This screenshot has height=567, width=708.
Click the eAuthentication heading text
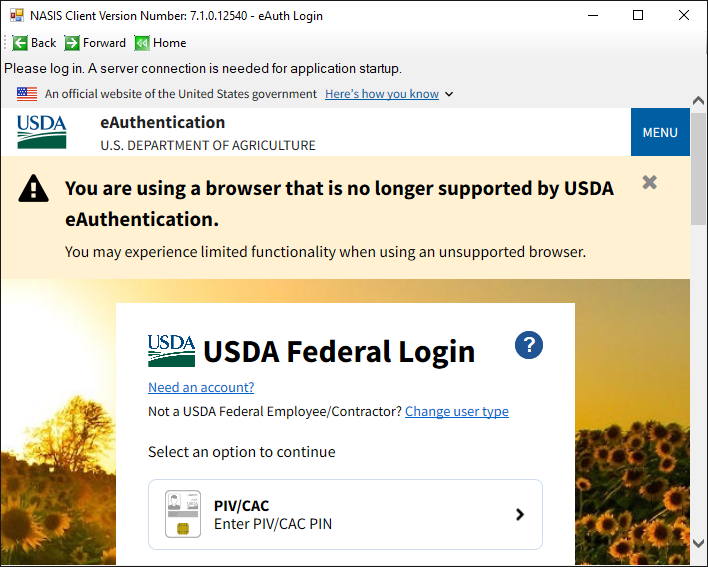[163, 122]
